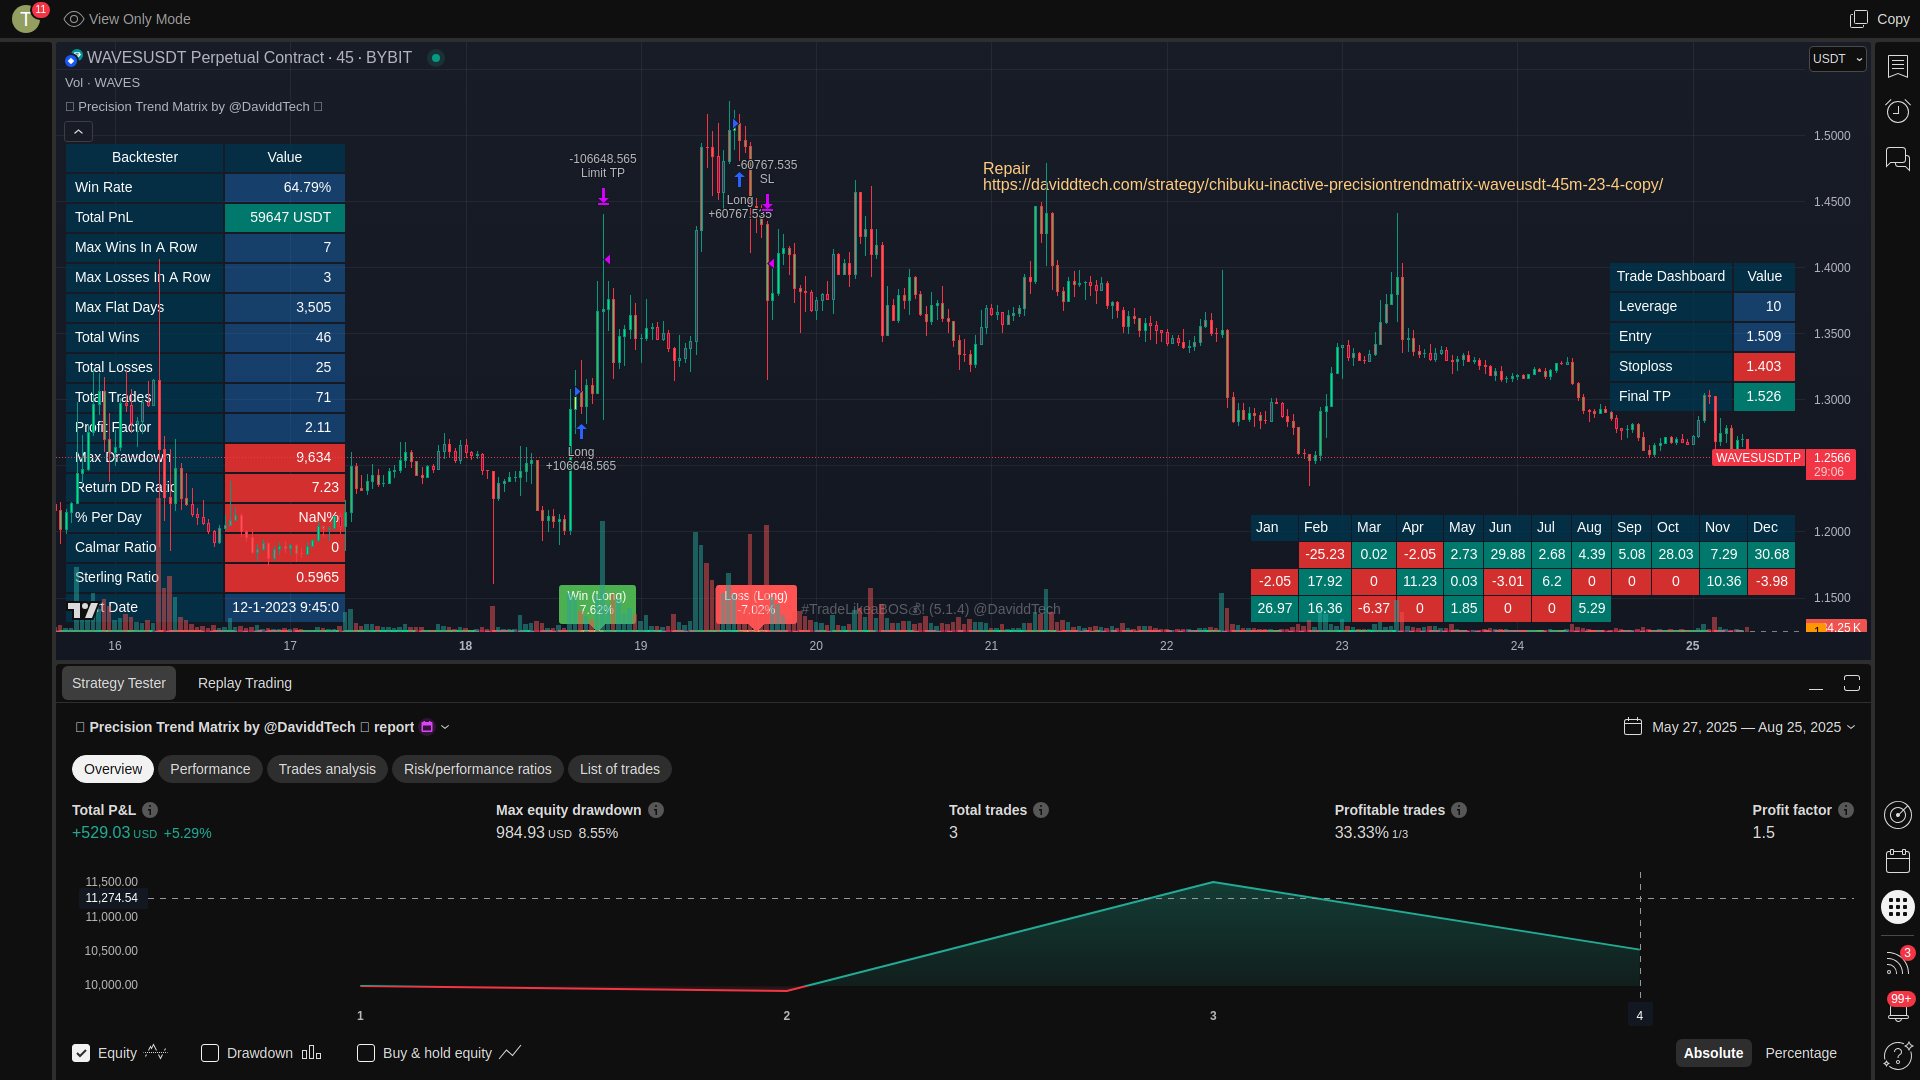Click the Loss (Long) -7.02% trade label
This screenshot has height=1080, width=1920.
coord(756,603)
